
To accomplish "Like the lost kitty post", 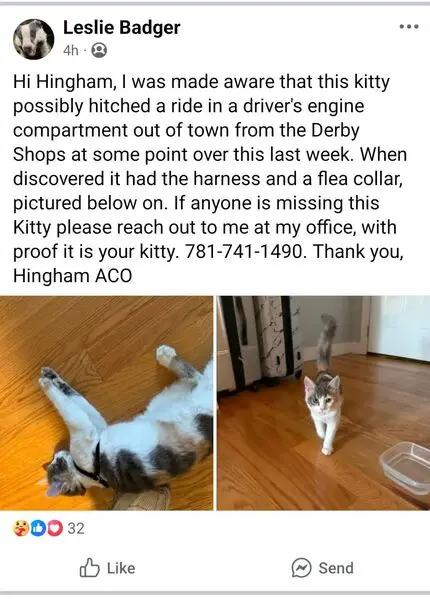I will point(107,568).
